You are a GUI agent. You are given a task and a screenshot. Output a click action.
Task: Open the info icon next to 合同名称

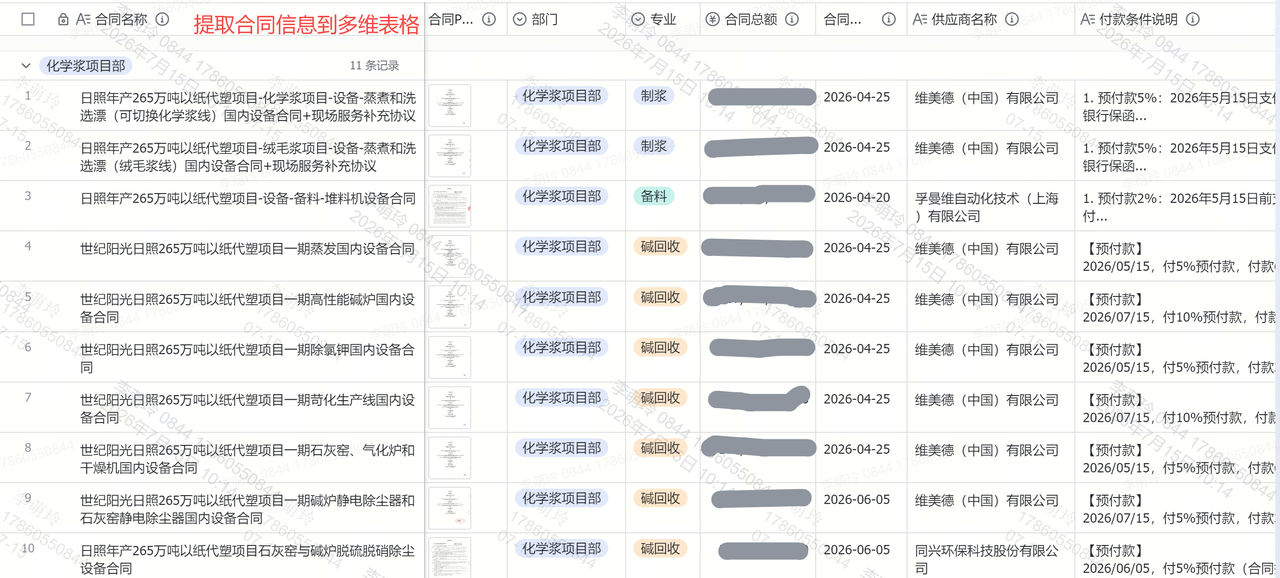(162, 19)
